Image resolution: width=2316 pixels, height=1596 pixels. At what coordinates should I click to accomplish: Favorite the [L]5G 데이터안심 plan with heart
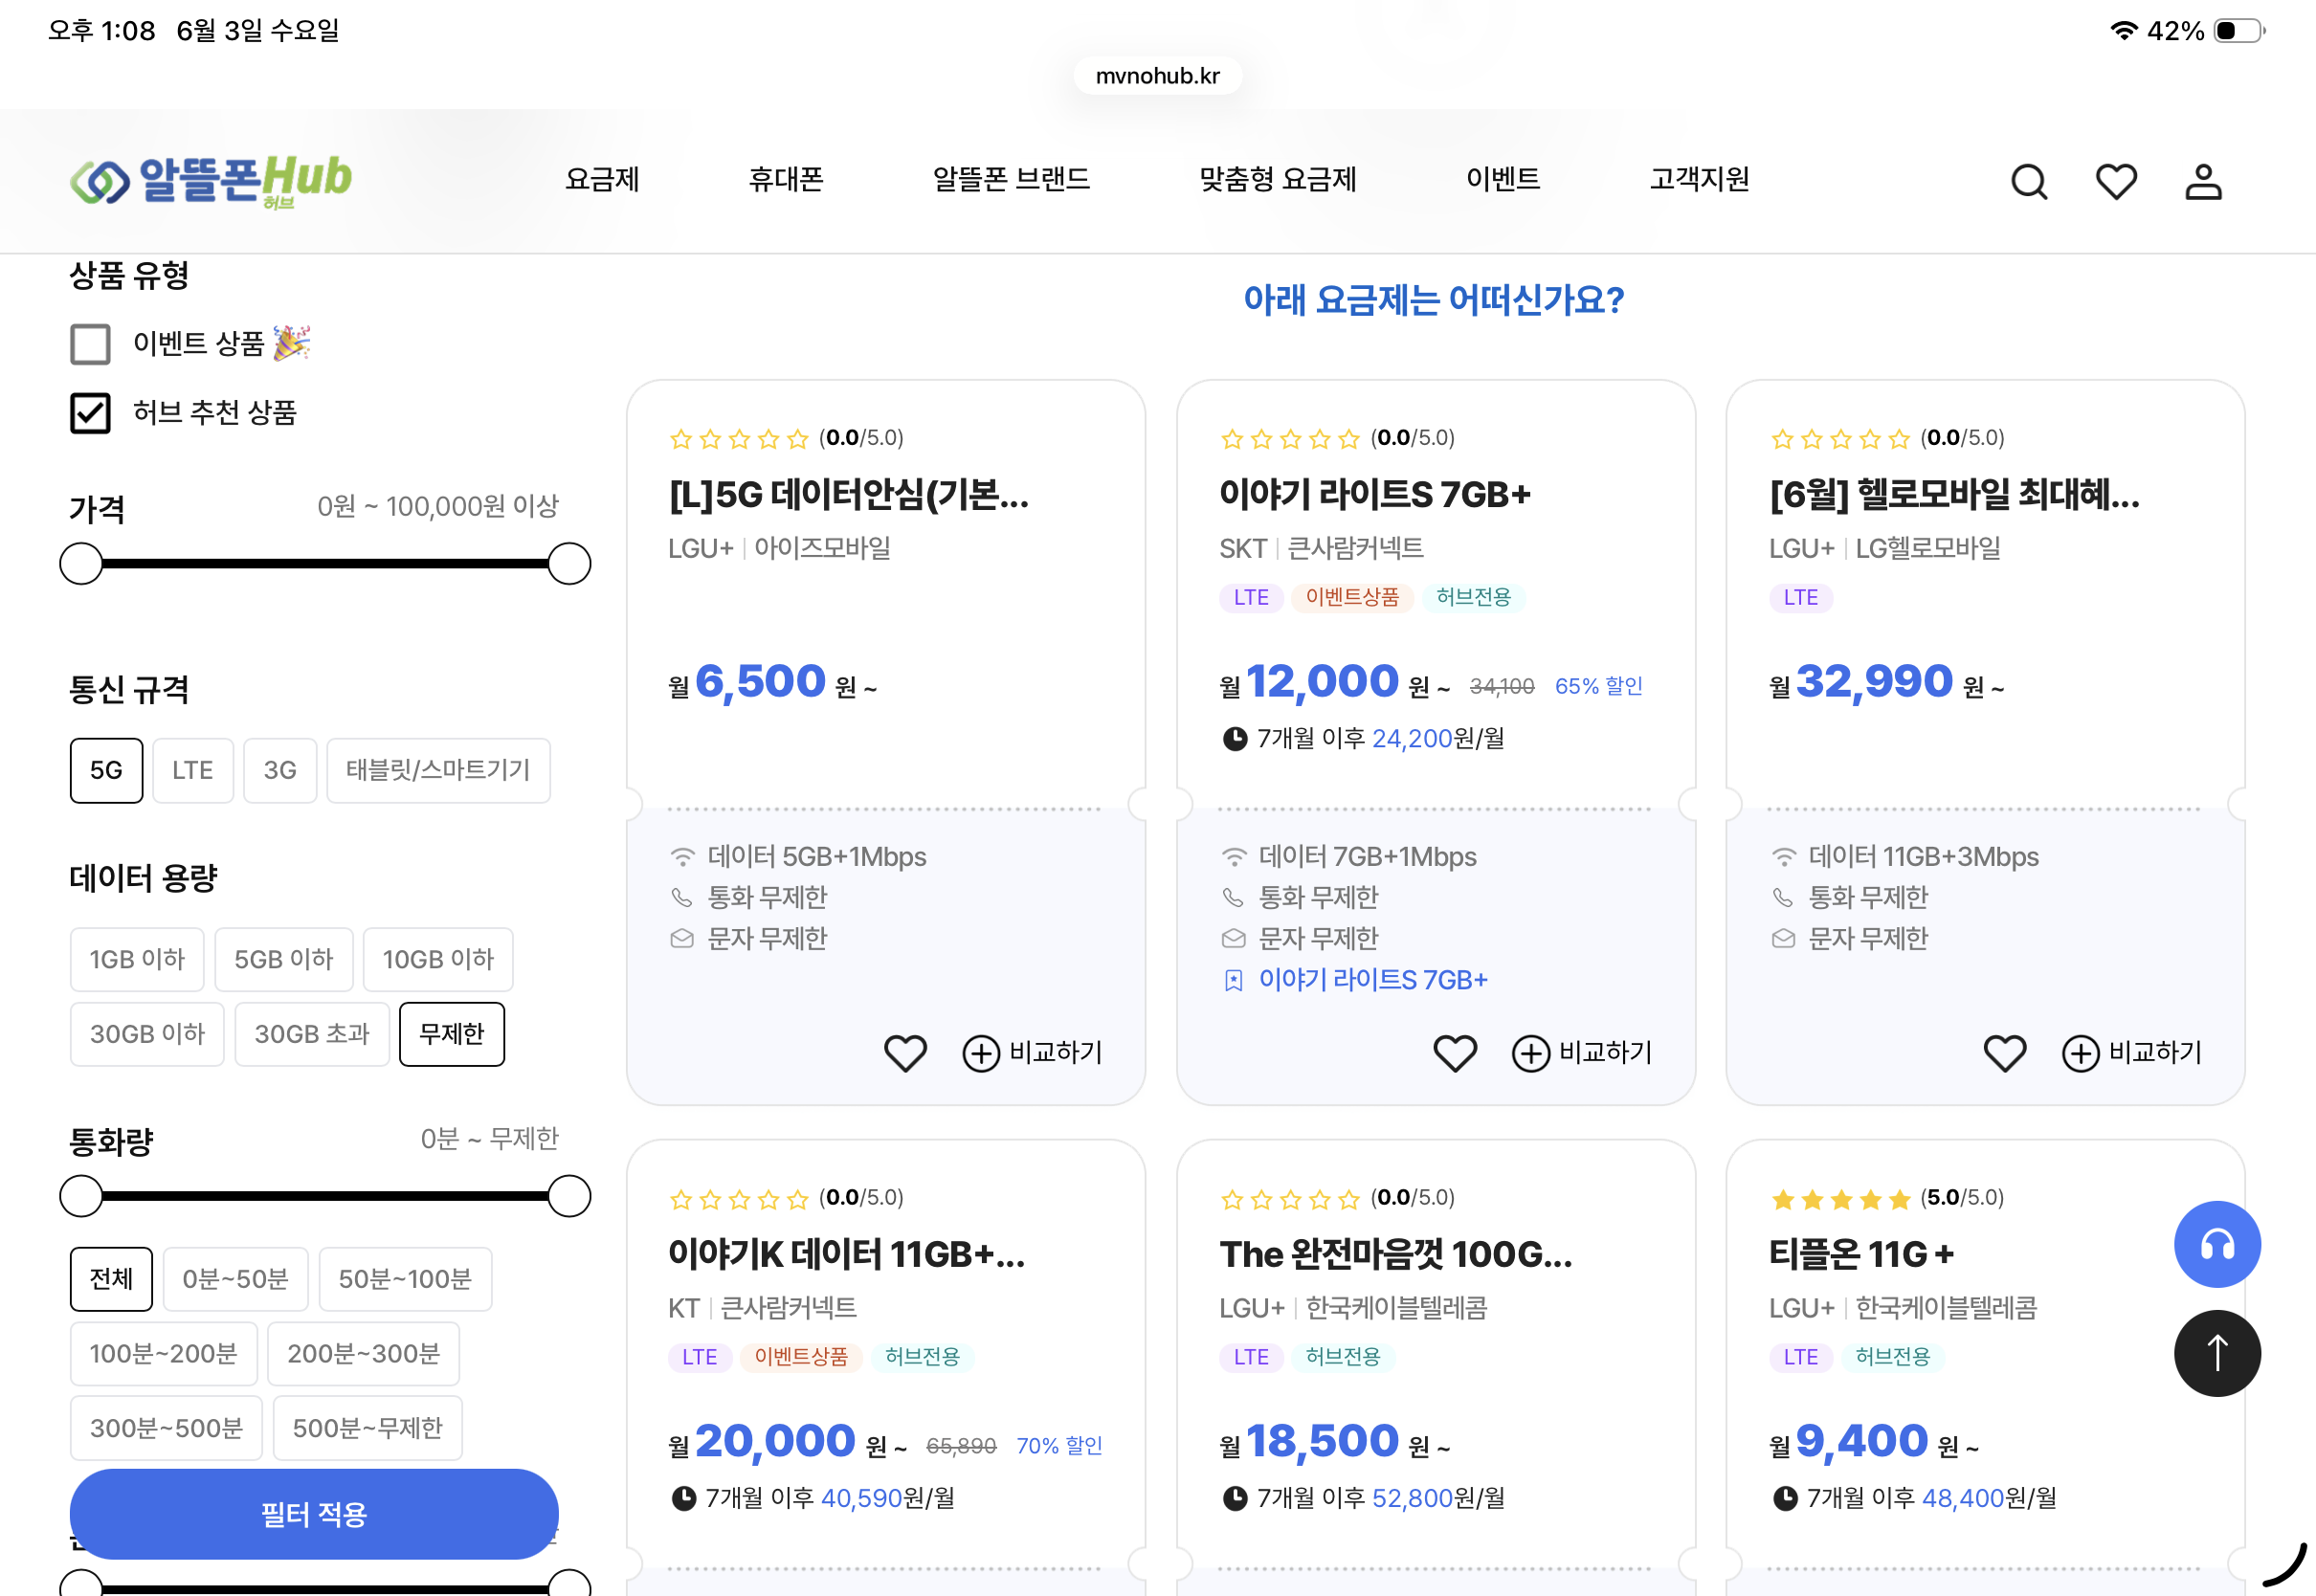click(x=905, y=1053)
